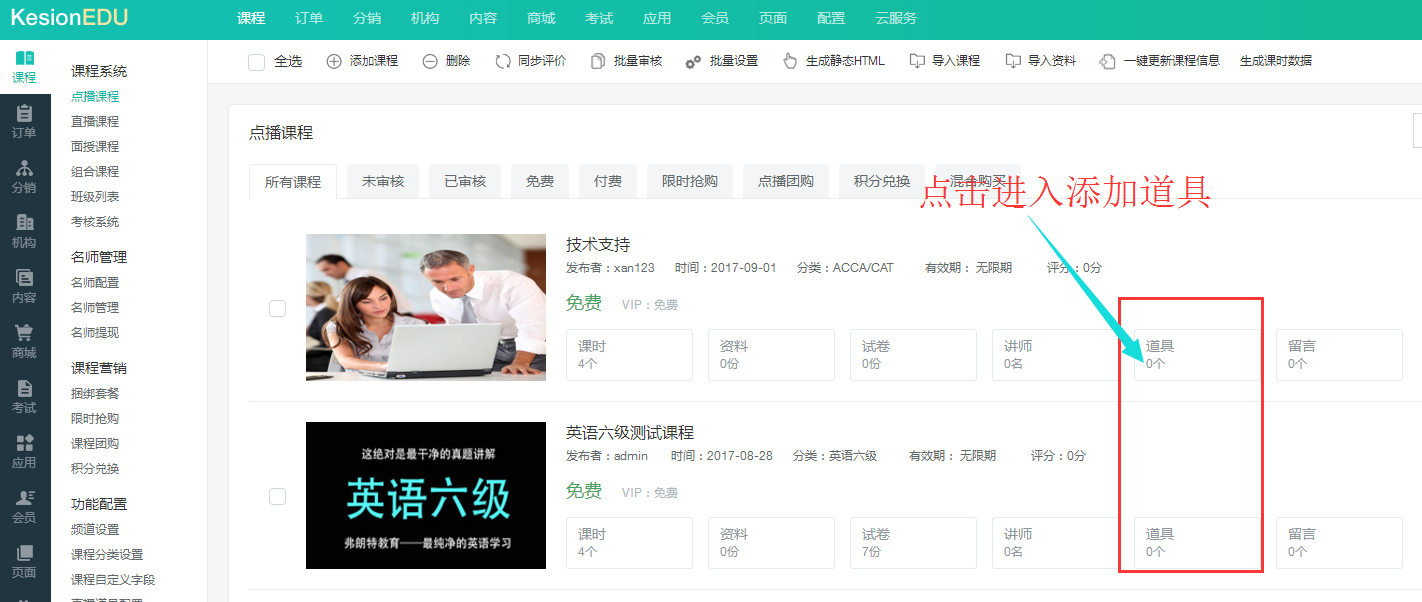The image size is (1422, 602).
Task: Open the 考试 document icon in sidebar
Action: coord(25,388)
